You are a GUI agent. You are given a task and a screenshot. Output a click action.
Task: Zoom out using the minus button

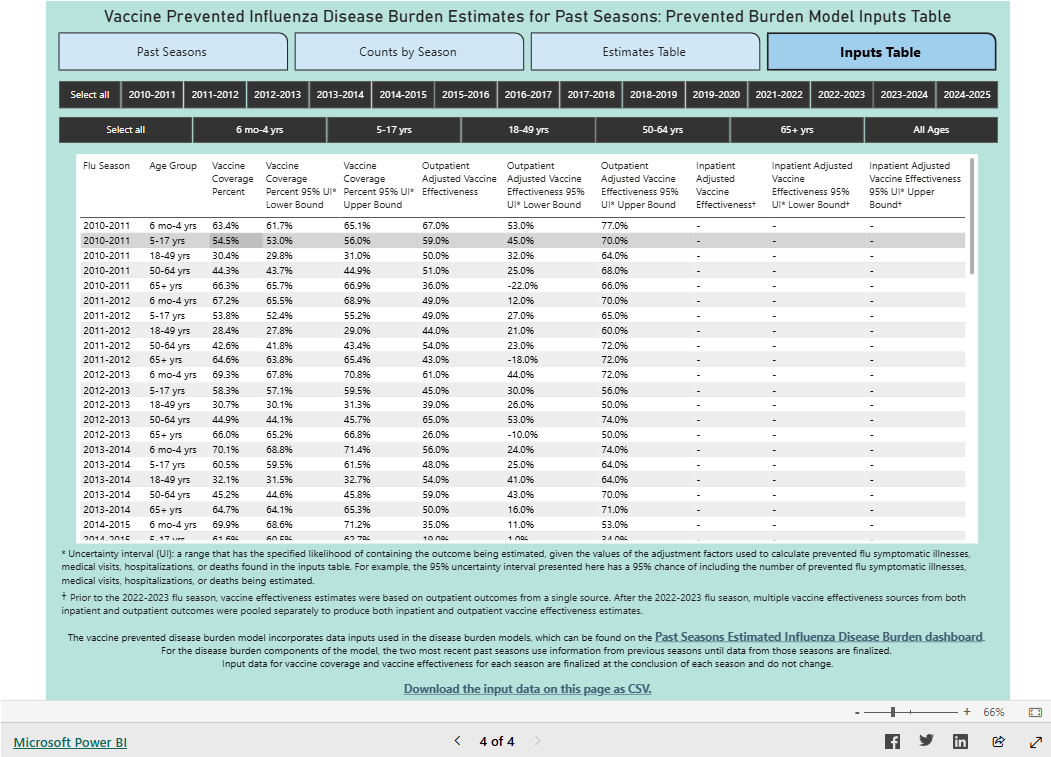click(857, 712)
